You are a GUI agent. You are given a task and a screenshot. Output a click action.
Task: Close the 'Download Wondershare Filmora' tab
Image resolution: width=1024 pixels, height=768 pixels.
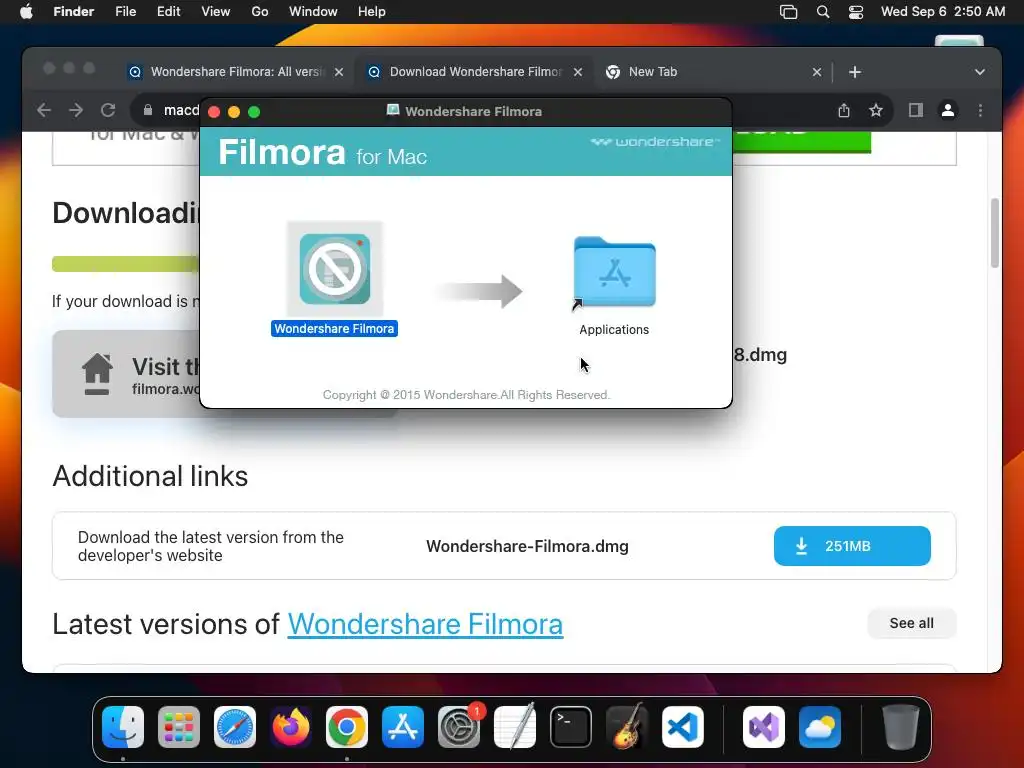(578, 72)
